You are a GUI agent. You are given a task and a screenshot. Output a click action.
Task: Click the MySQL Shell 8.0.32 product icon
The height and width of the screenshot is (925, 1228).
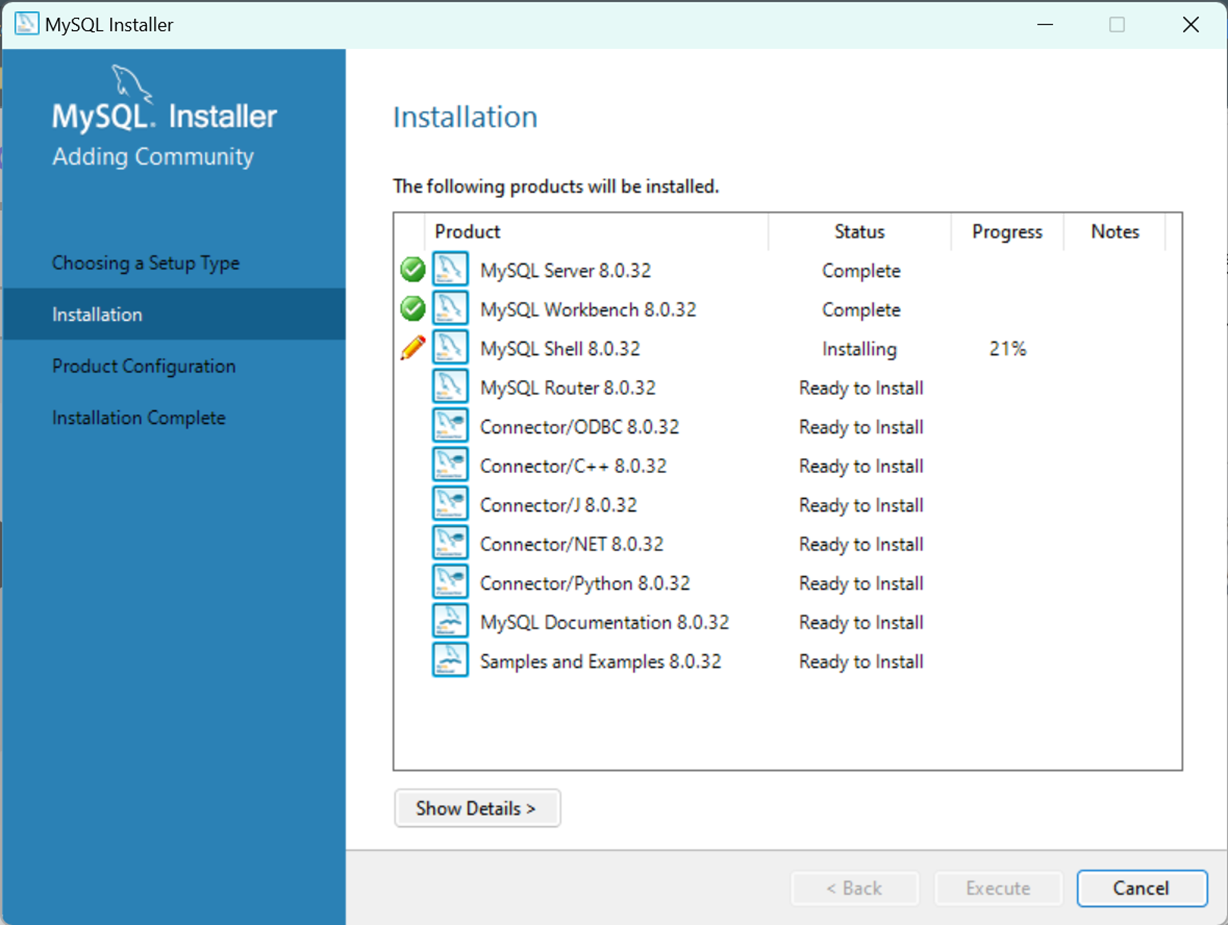coord(450,348)
